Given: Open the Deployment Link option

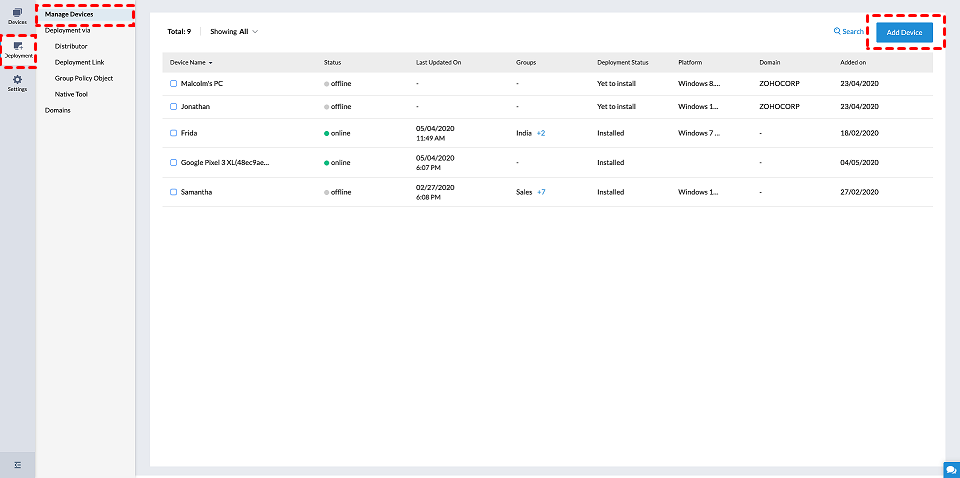Looking at the screenshot, I should (79, 62).
